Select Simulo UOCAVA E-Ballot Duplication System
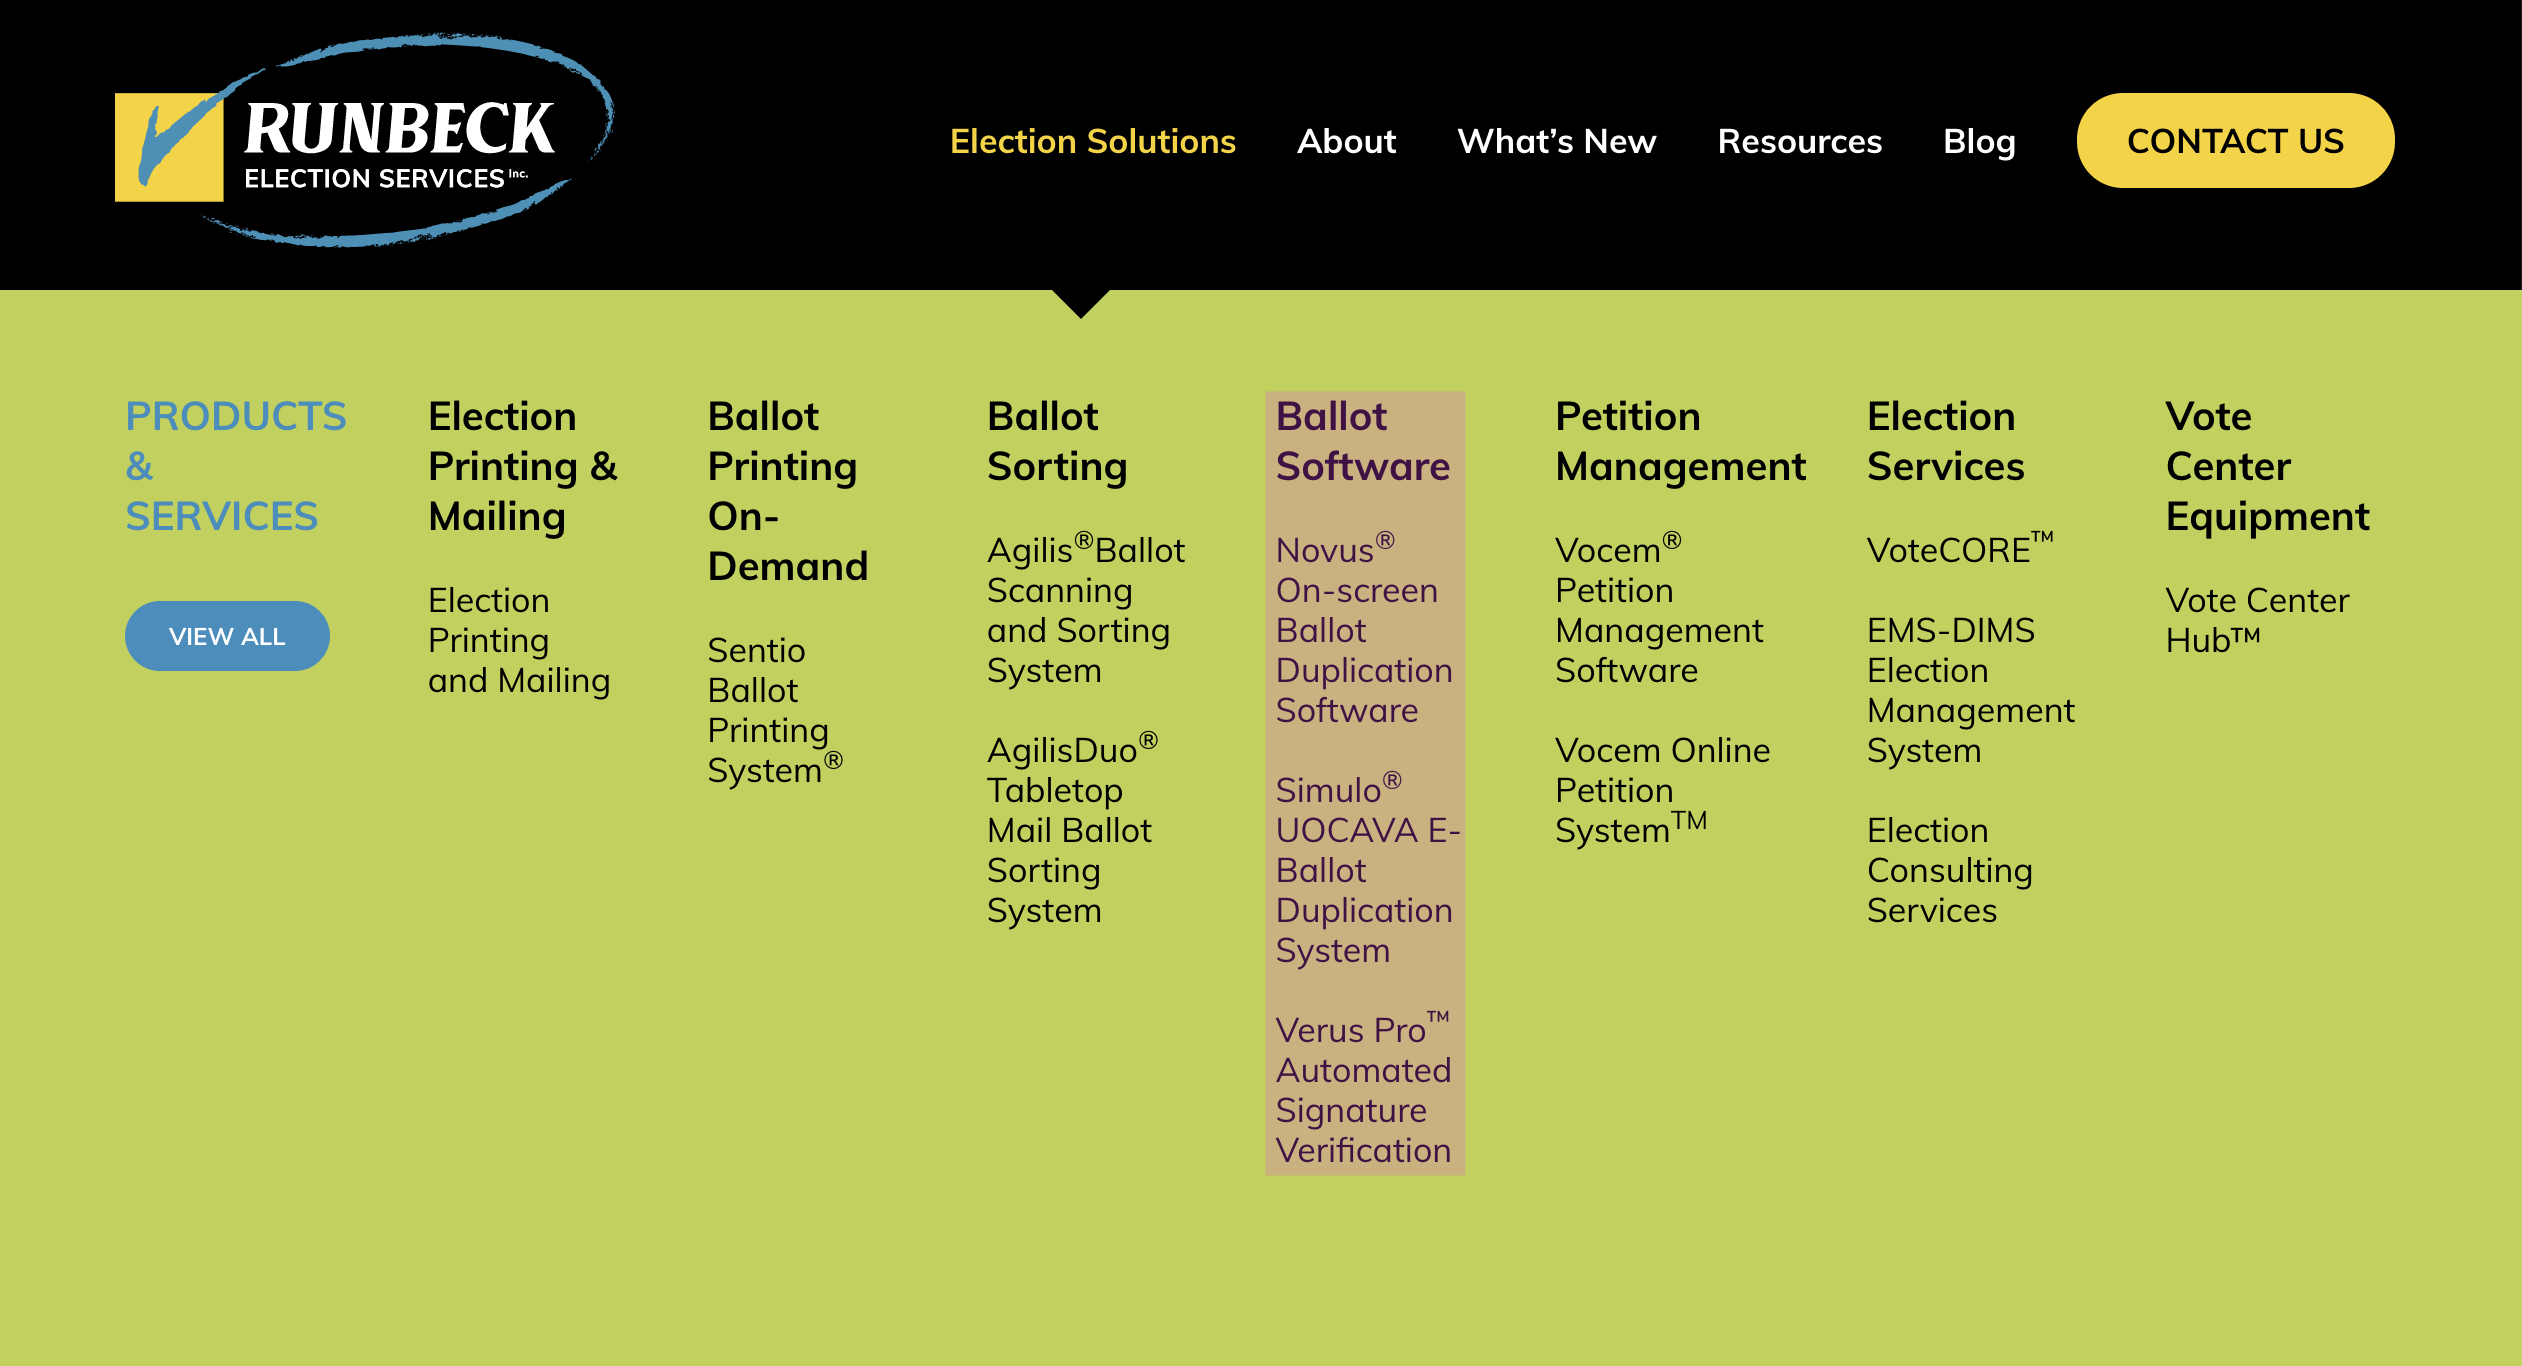 click(x=1368, y=869)
